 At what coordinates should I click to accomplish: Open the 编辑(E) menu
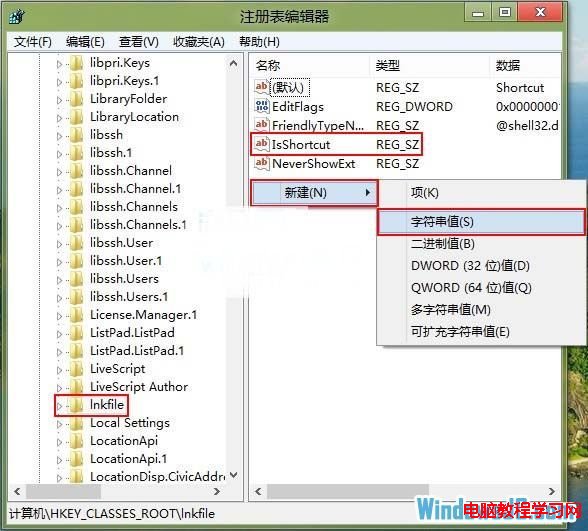[x=85, y=42]
